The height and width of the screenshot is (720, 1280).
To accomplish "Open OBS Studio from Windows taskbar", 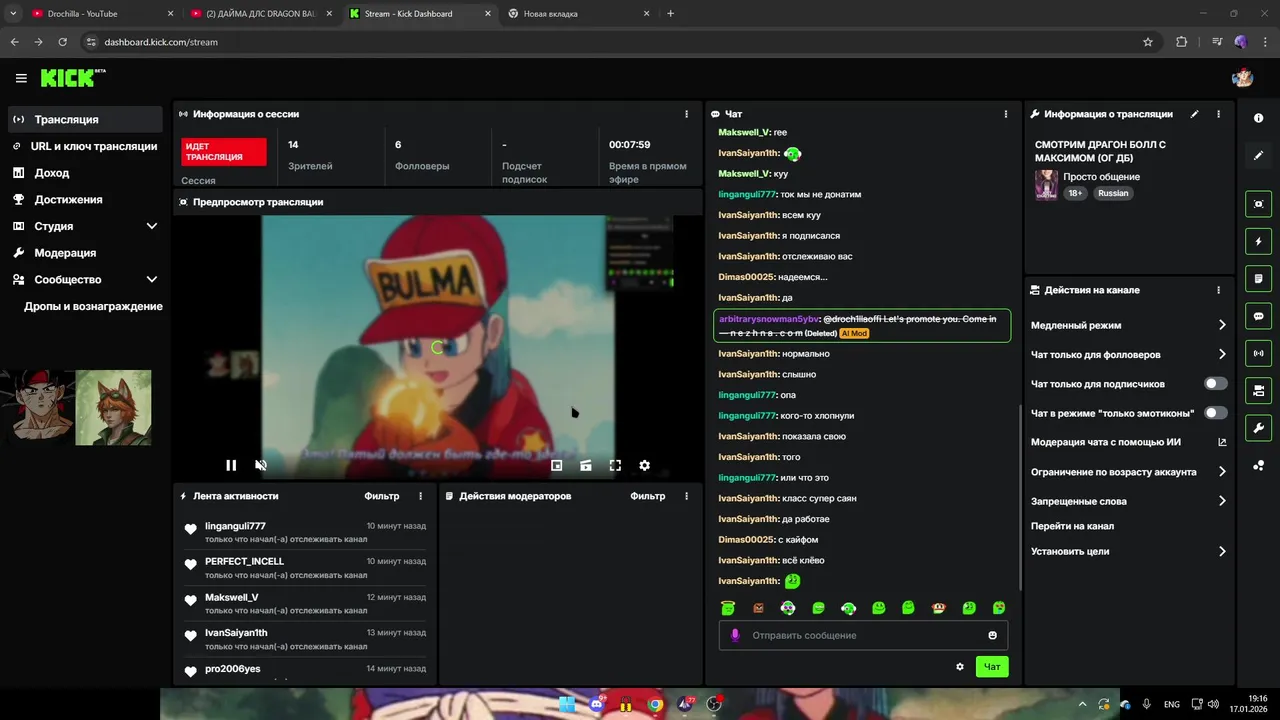I will coord(714,704).
